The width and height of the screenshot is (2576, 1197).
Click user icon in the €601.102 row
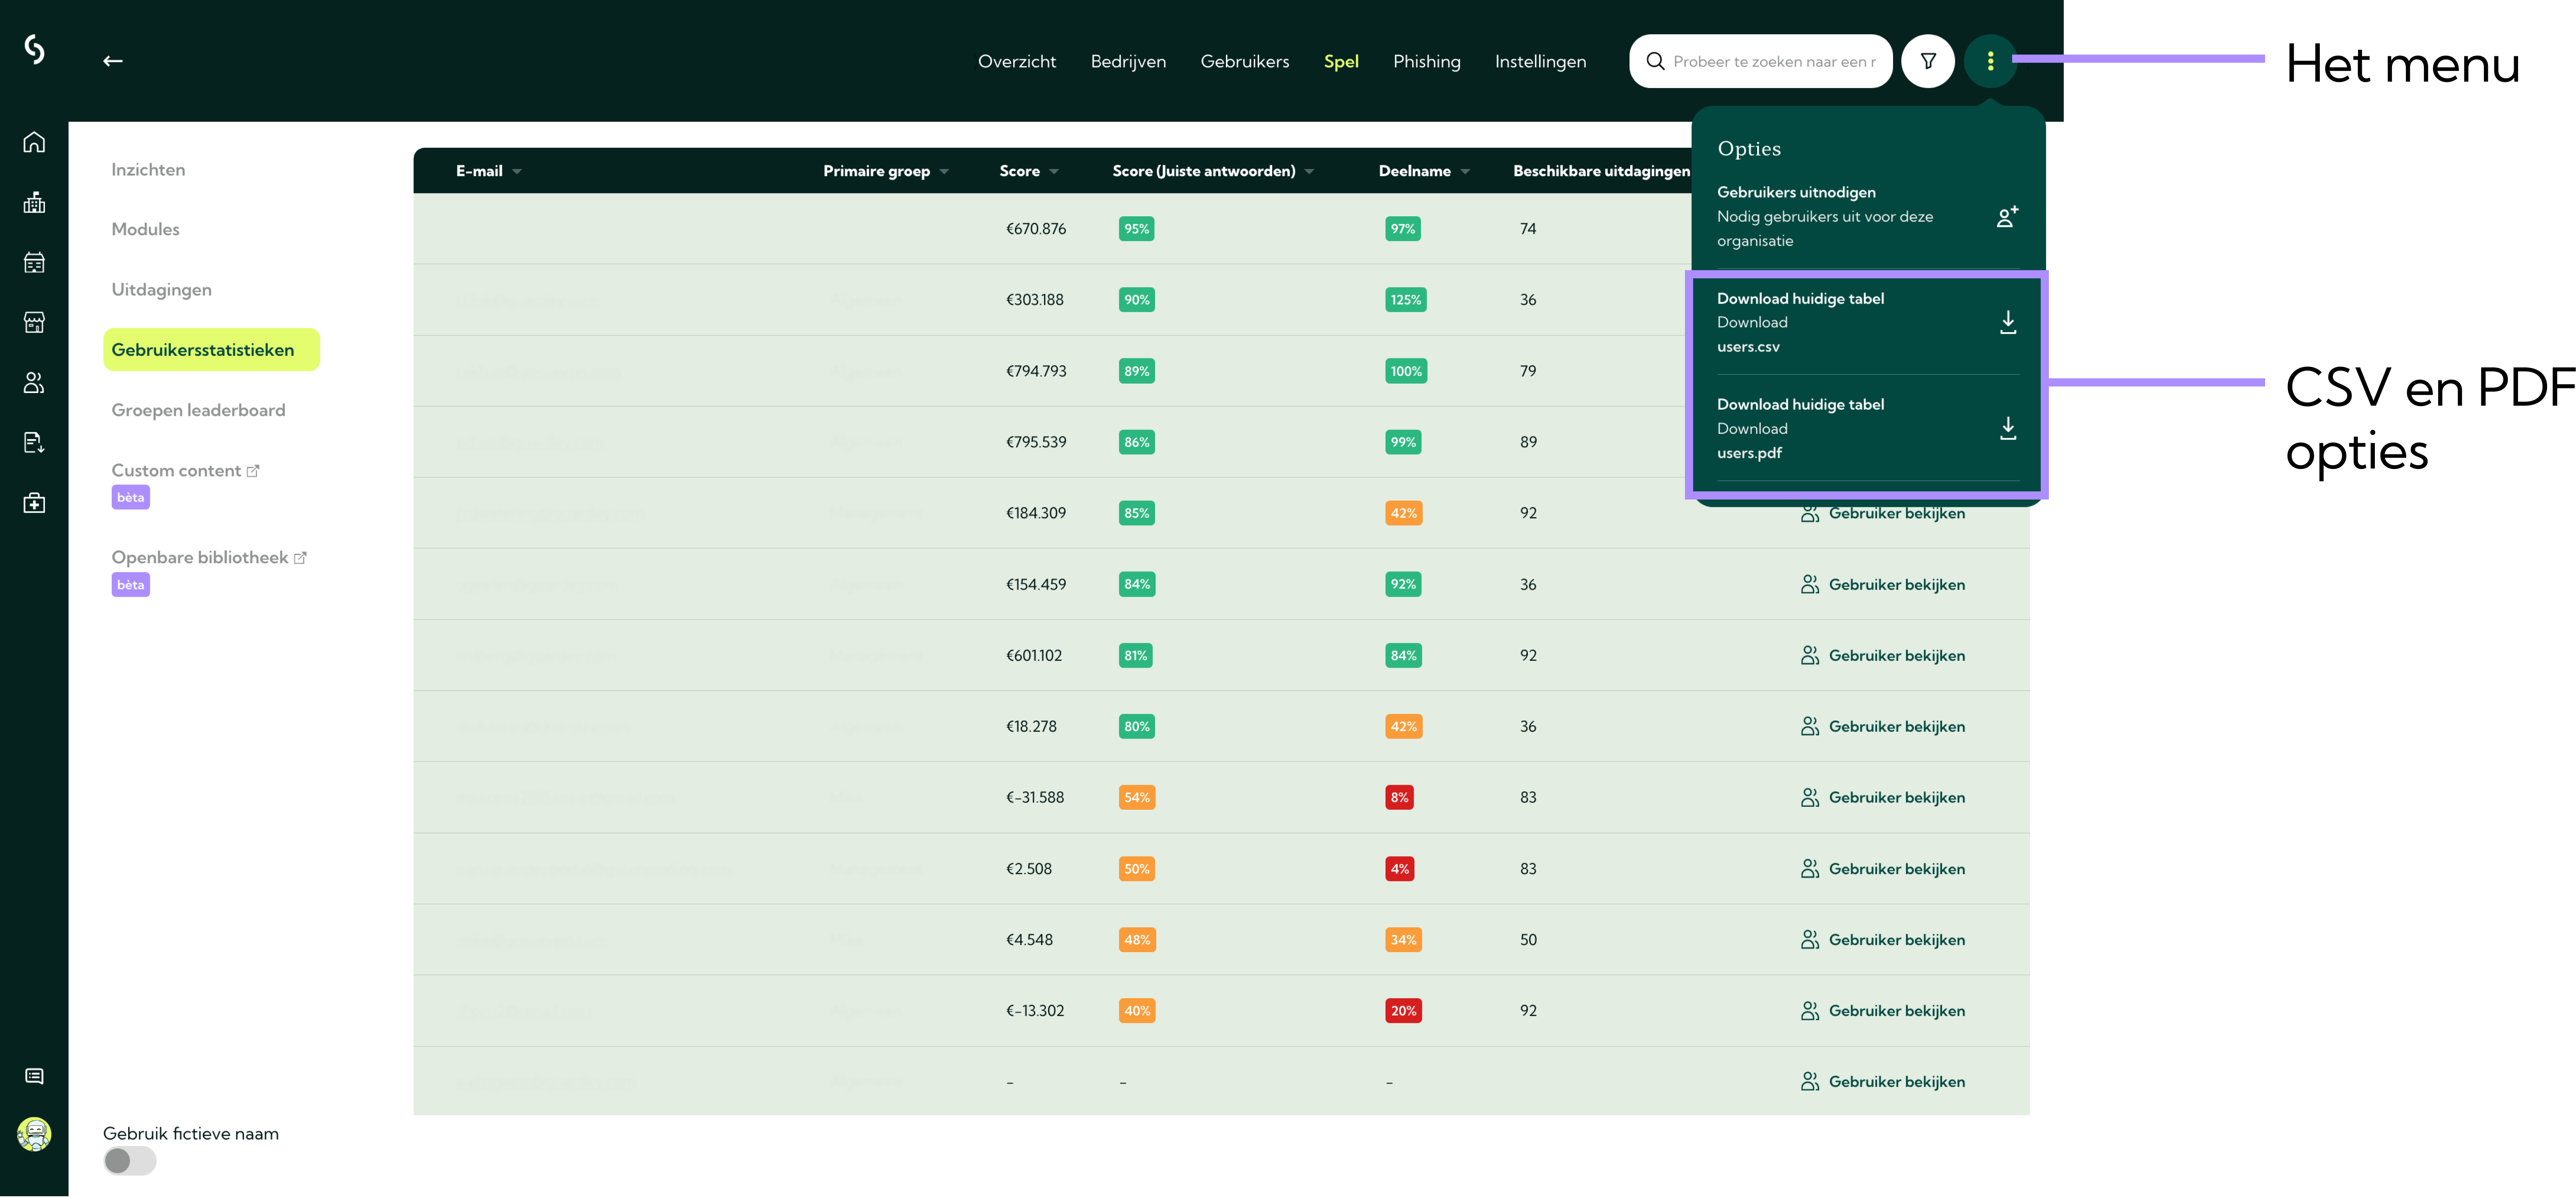(1809, 655)
